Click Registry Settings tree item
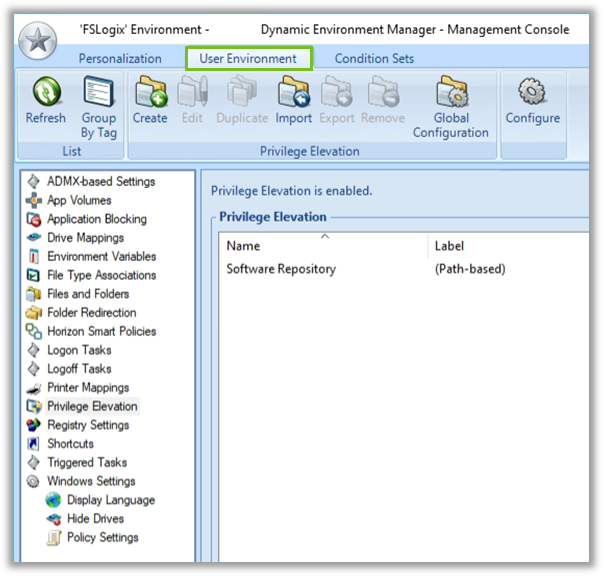Image resolution: width=603 pixels, height=576 pixels. tap(88, 425)
